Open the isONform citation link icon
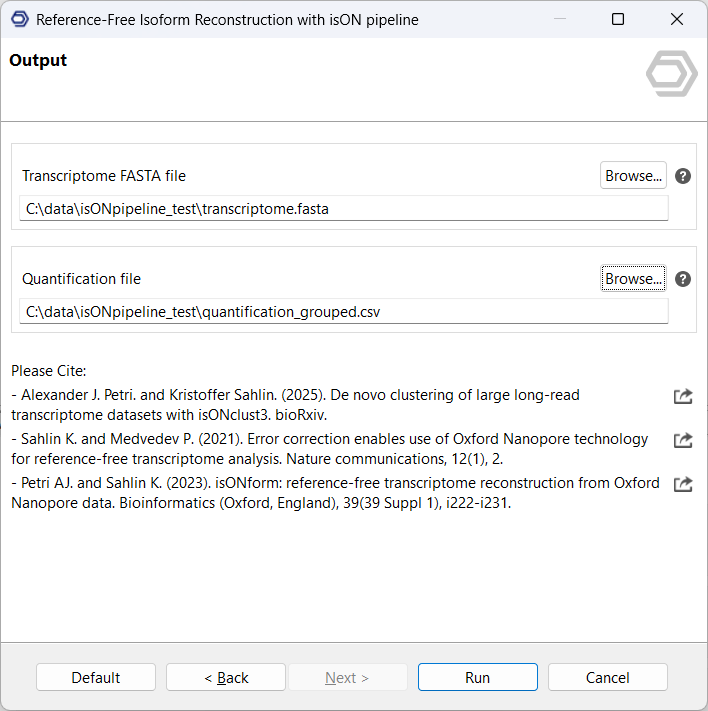 683,484
